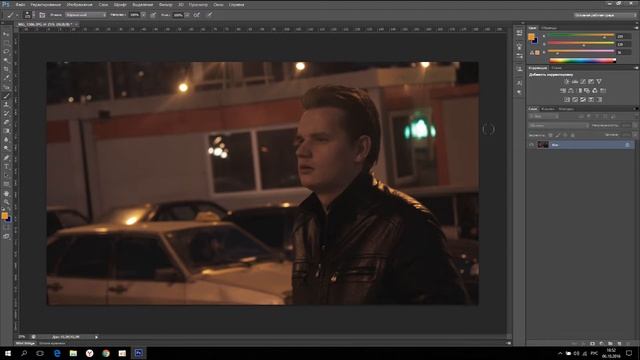
Task: Enable airbrush mode in options bar
Action: point(197,15)
